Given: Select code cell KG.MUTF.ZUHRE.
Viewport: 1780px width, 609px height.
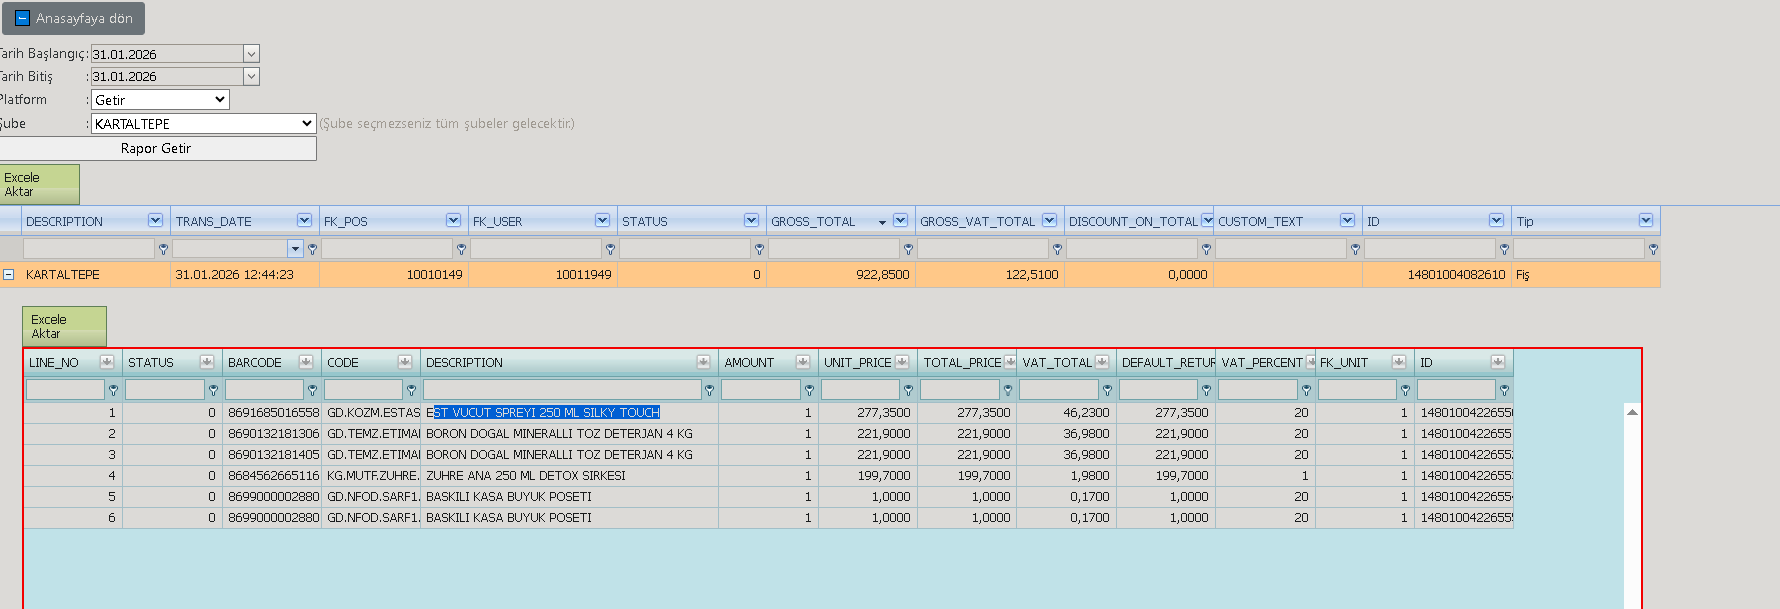Looking at the screenshot, I should point(372,475).
